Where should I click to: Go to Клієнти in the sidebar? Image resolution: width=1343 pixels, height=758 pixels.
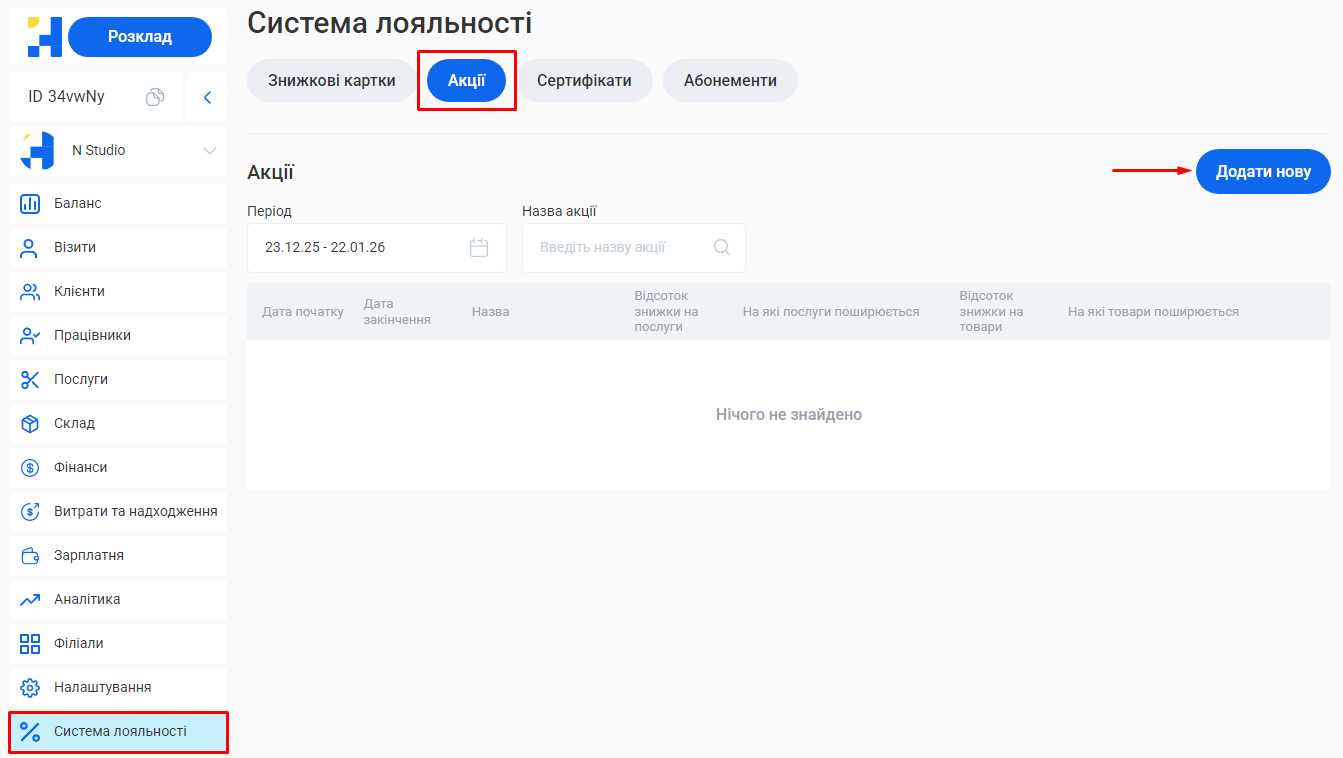pyautogui.click(x=79, y=291)
